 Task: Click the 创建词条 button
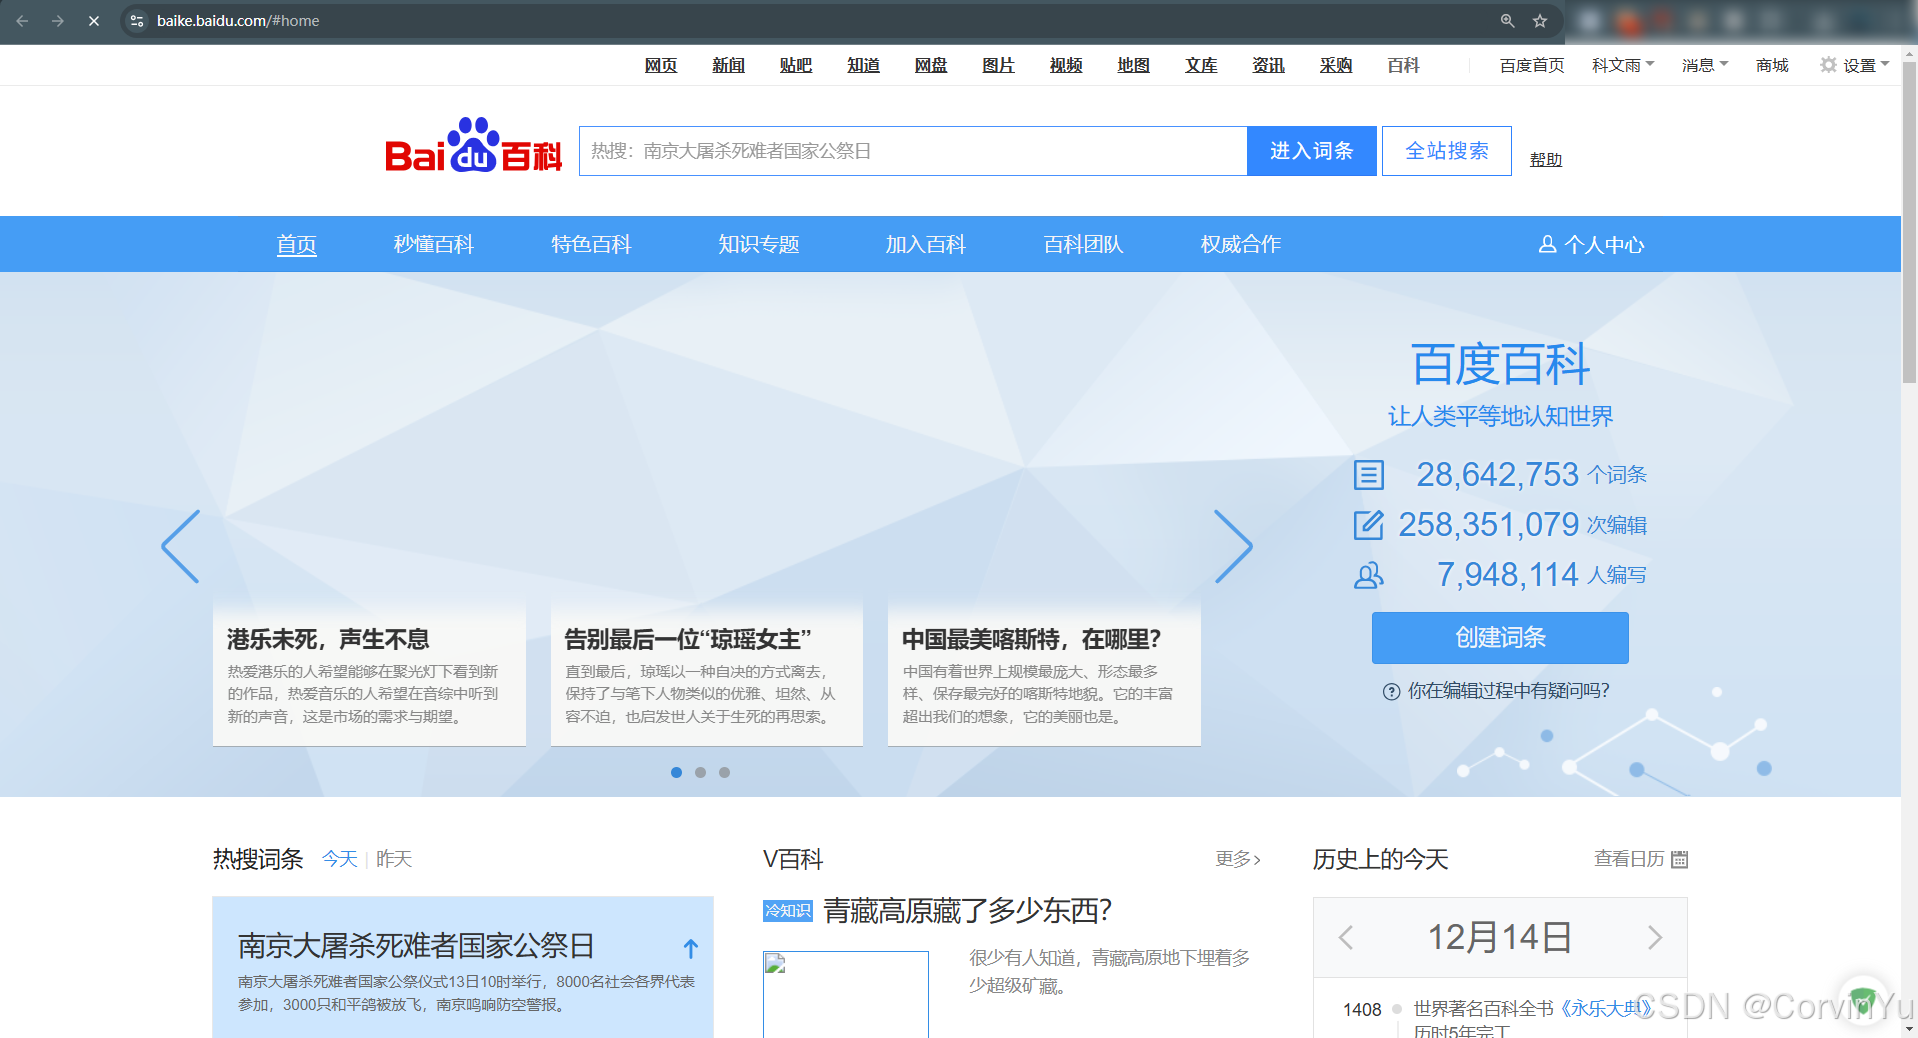tap(1500, 638)
